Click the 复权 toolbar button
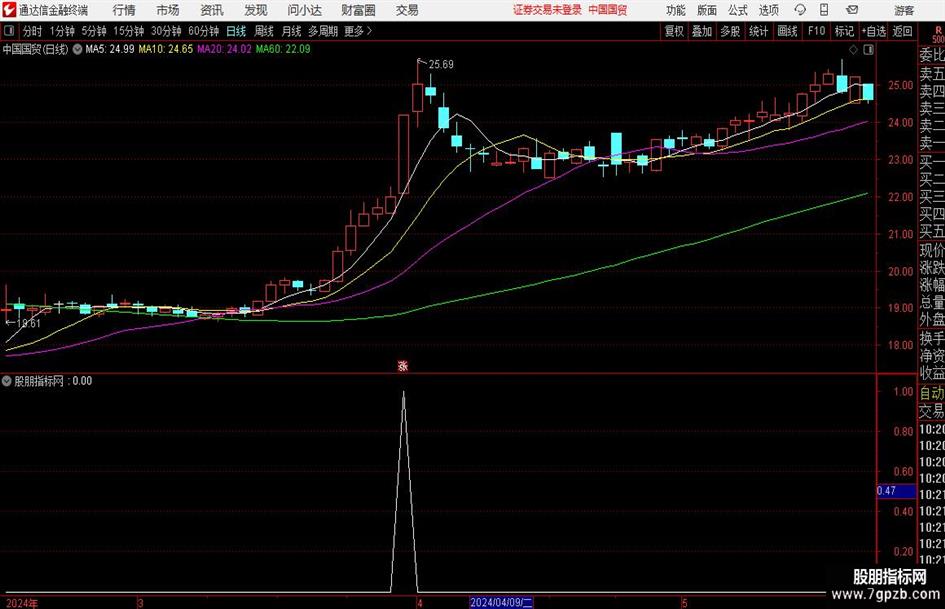This screenshot has height=609, width=945. (674, 31)
